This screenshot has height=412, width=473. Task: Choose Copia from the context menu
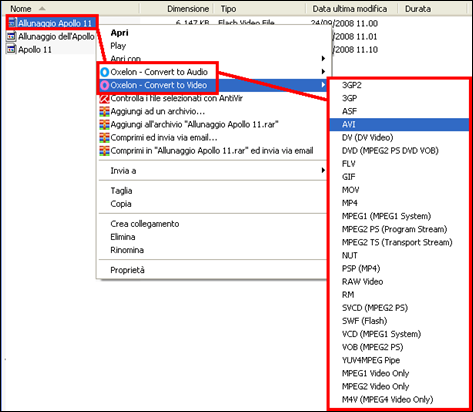[121, 204]
